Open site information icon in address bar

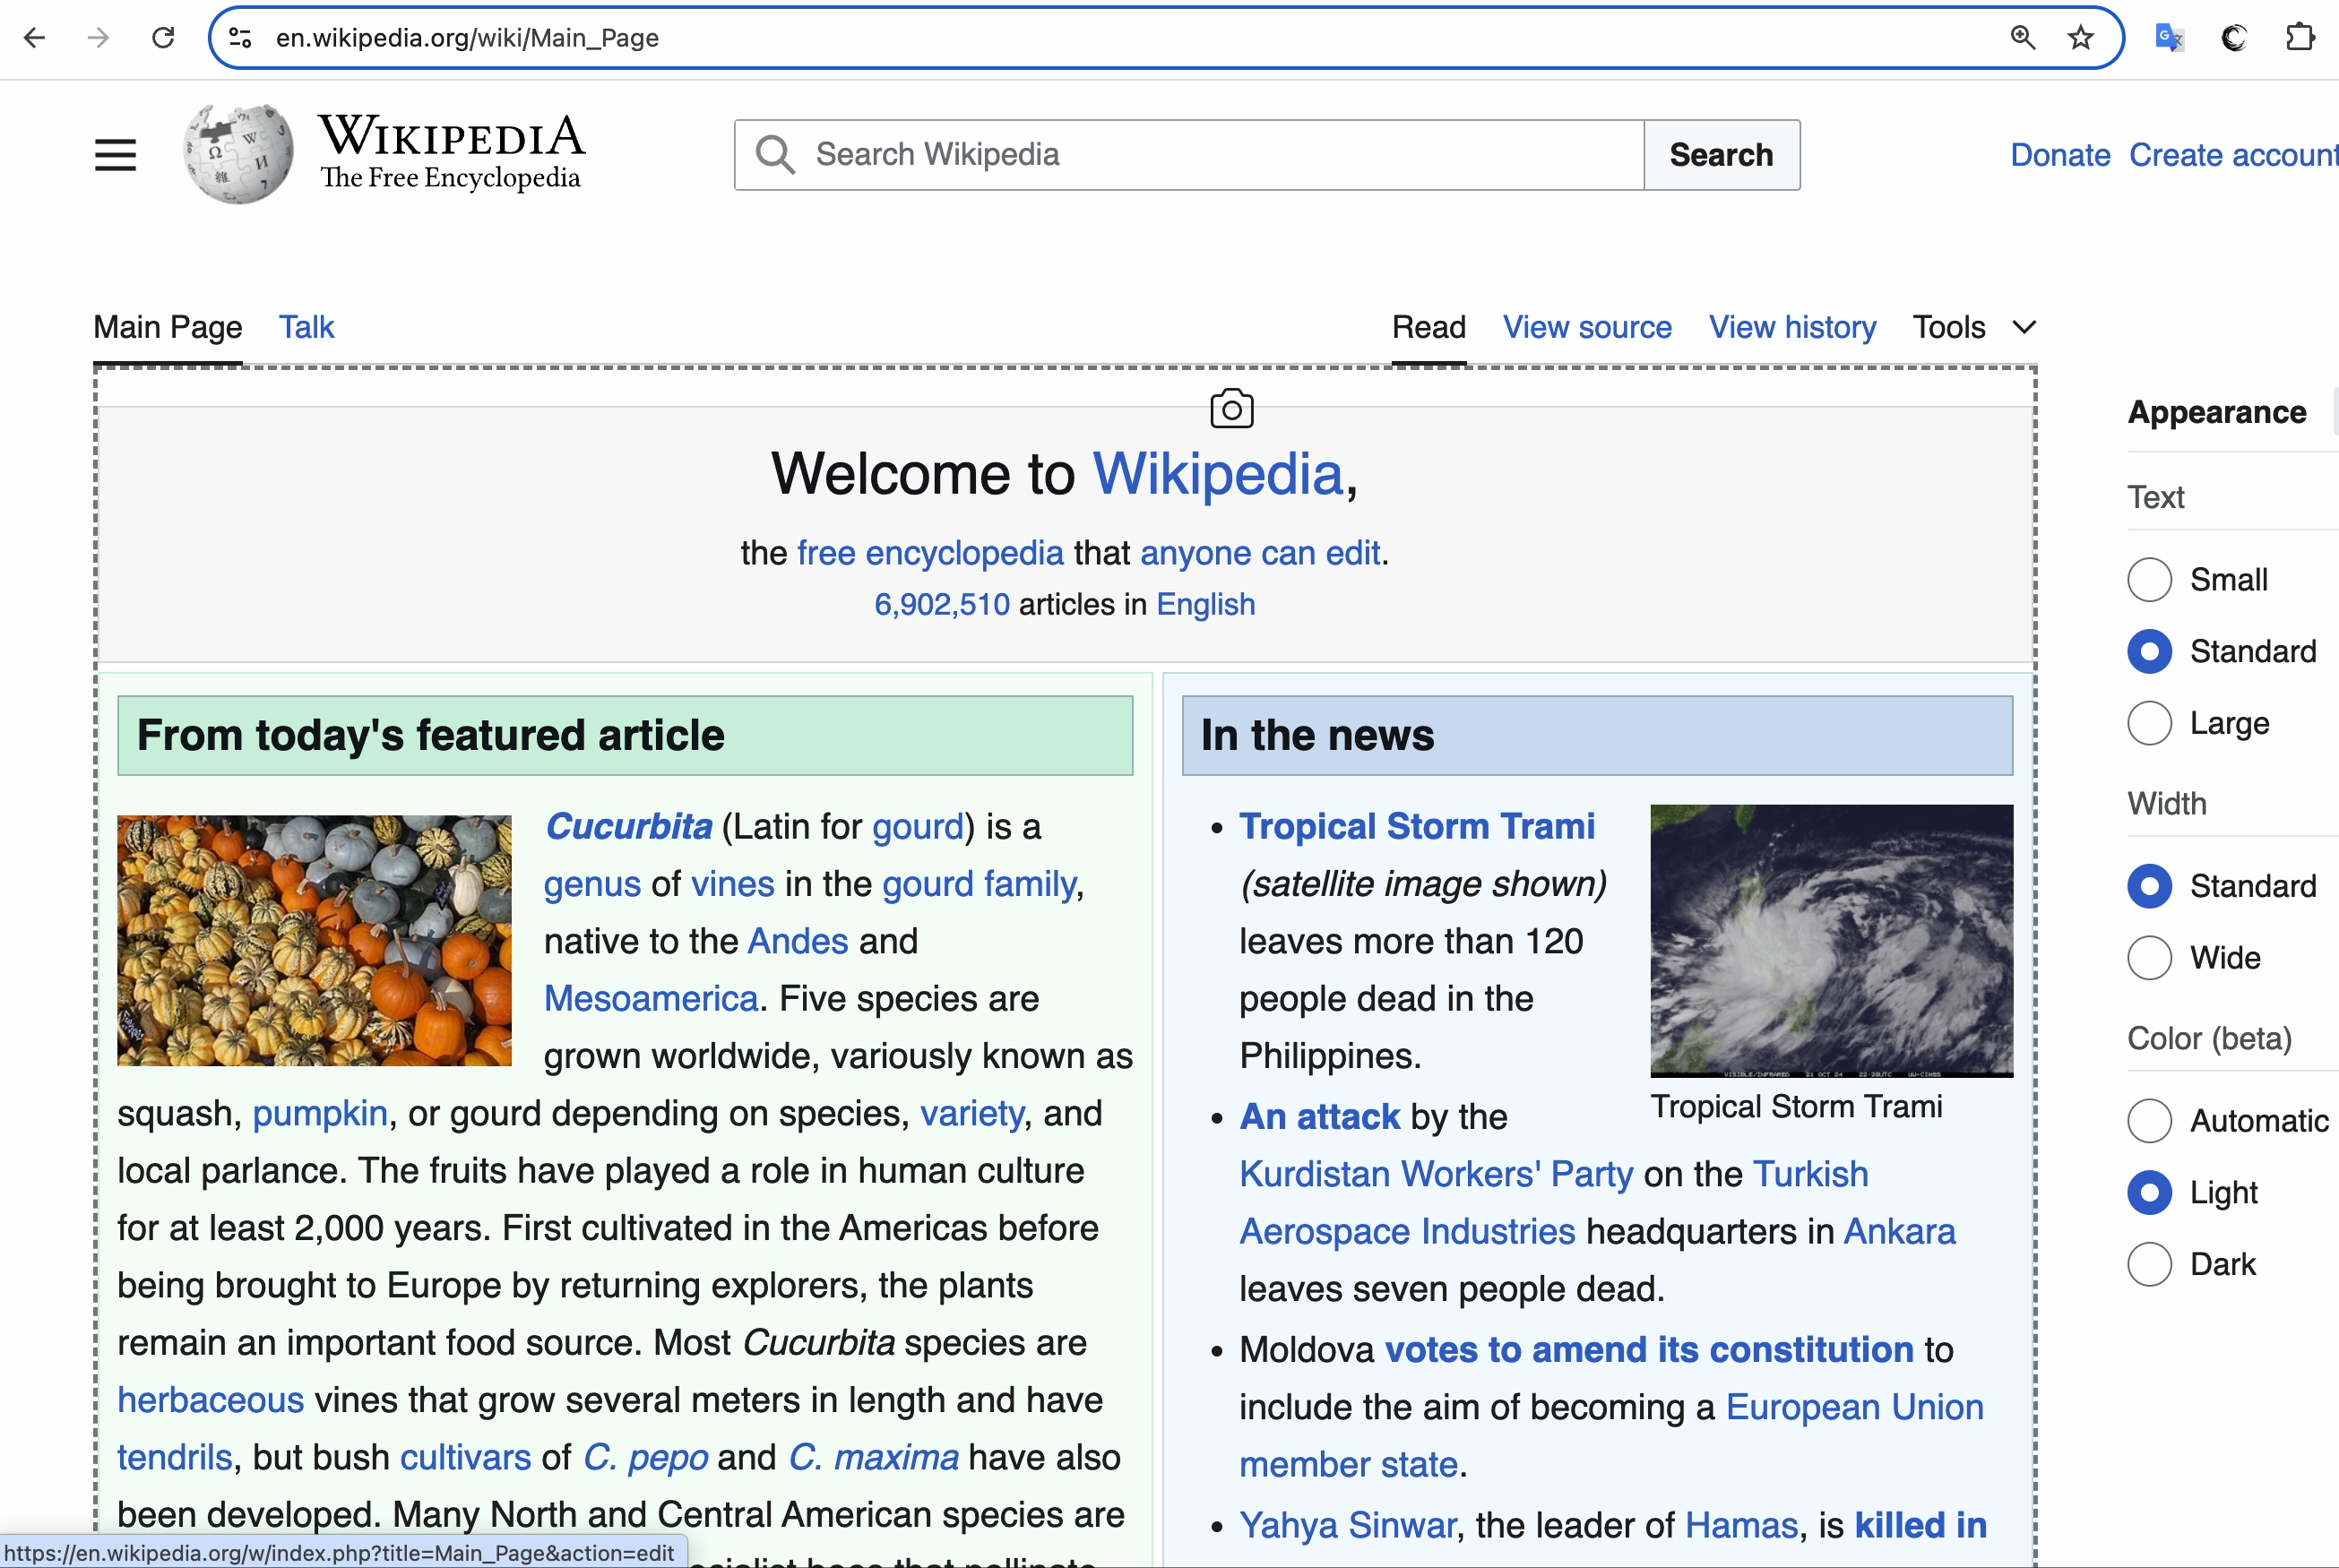240,38
